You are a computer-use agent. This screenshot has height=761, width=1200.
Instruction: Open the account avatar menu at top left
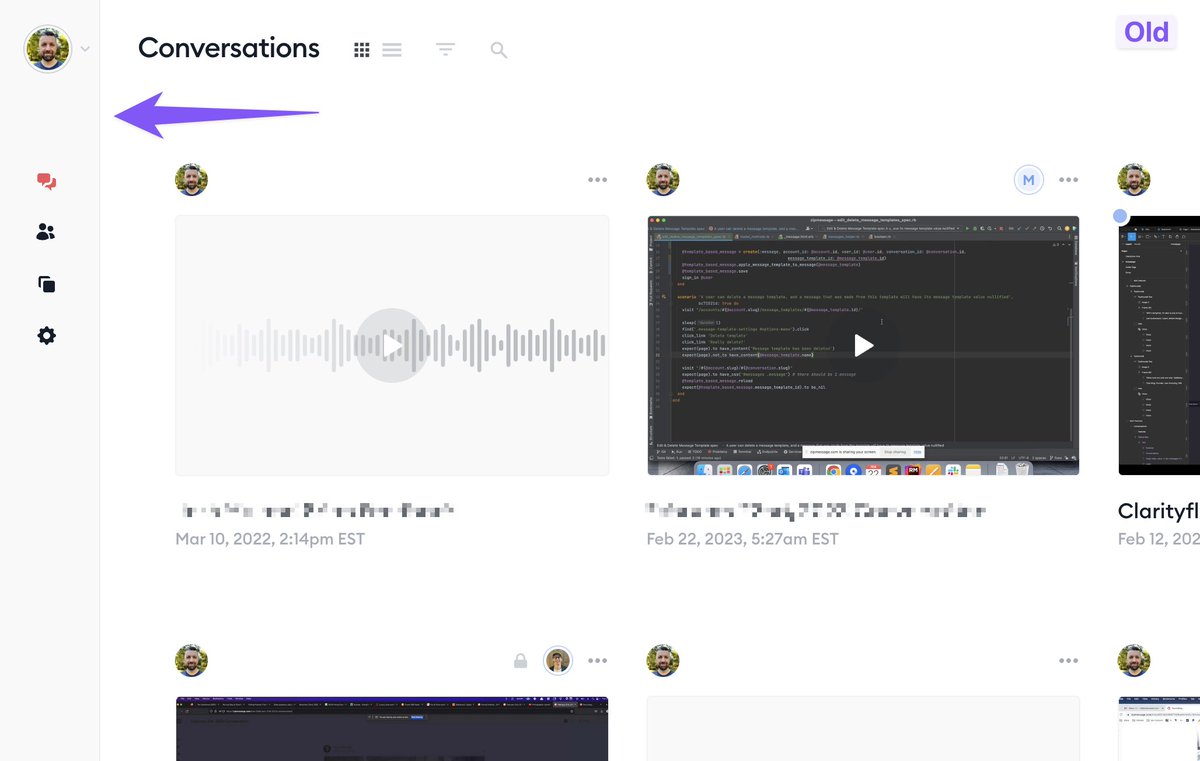(48, 49)
